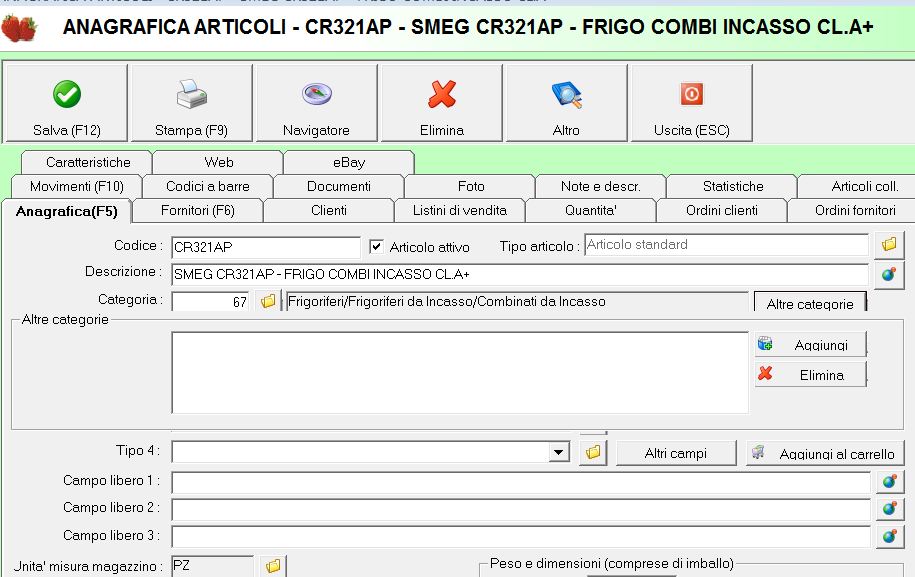Screen dimensions: 915x577
Task: Open the eBay tab
Action: tap(349, 162)
